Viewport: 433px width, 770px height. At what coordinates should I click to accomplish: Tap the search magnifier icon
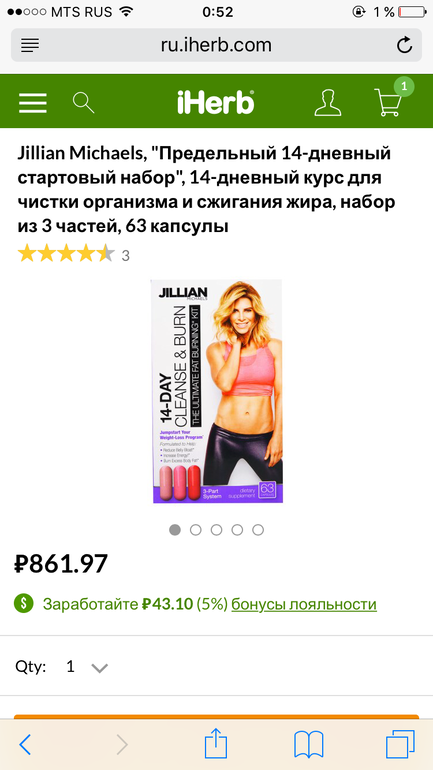tap(83, 103)
